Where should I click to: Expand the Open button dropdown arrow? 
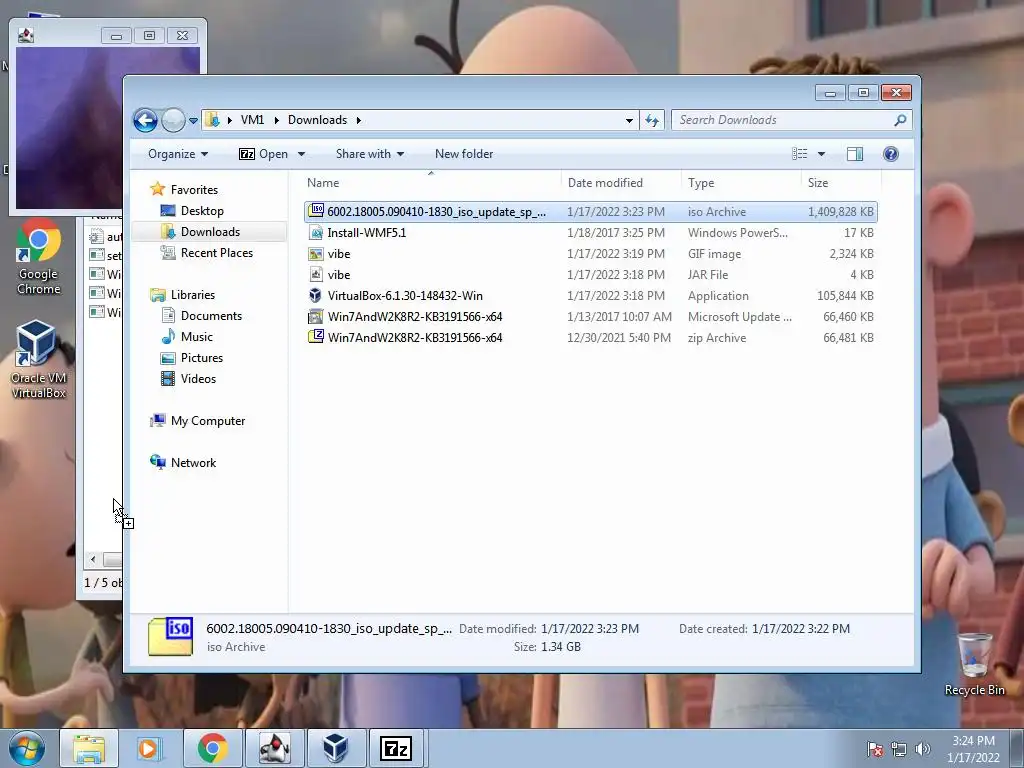[301, 154]
